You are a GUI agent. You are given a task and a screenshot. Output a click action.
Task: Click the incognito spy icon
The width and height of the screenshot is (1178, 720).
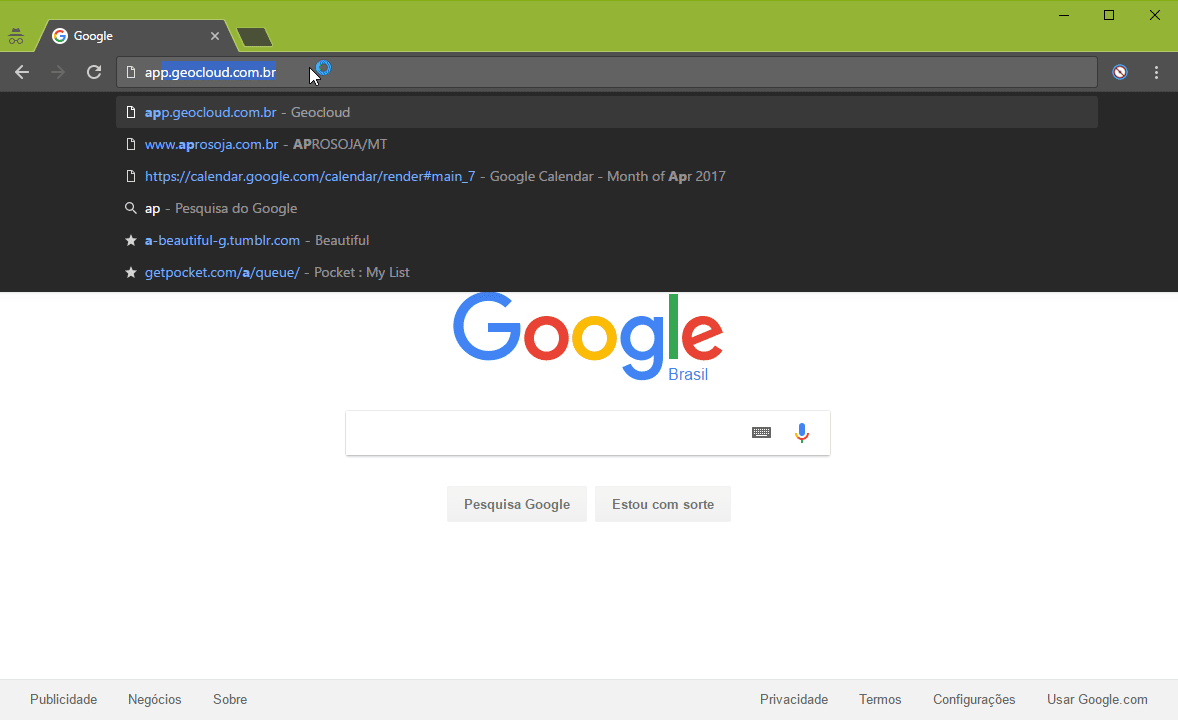coord(16,36)
